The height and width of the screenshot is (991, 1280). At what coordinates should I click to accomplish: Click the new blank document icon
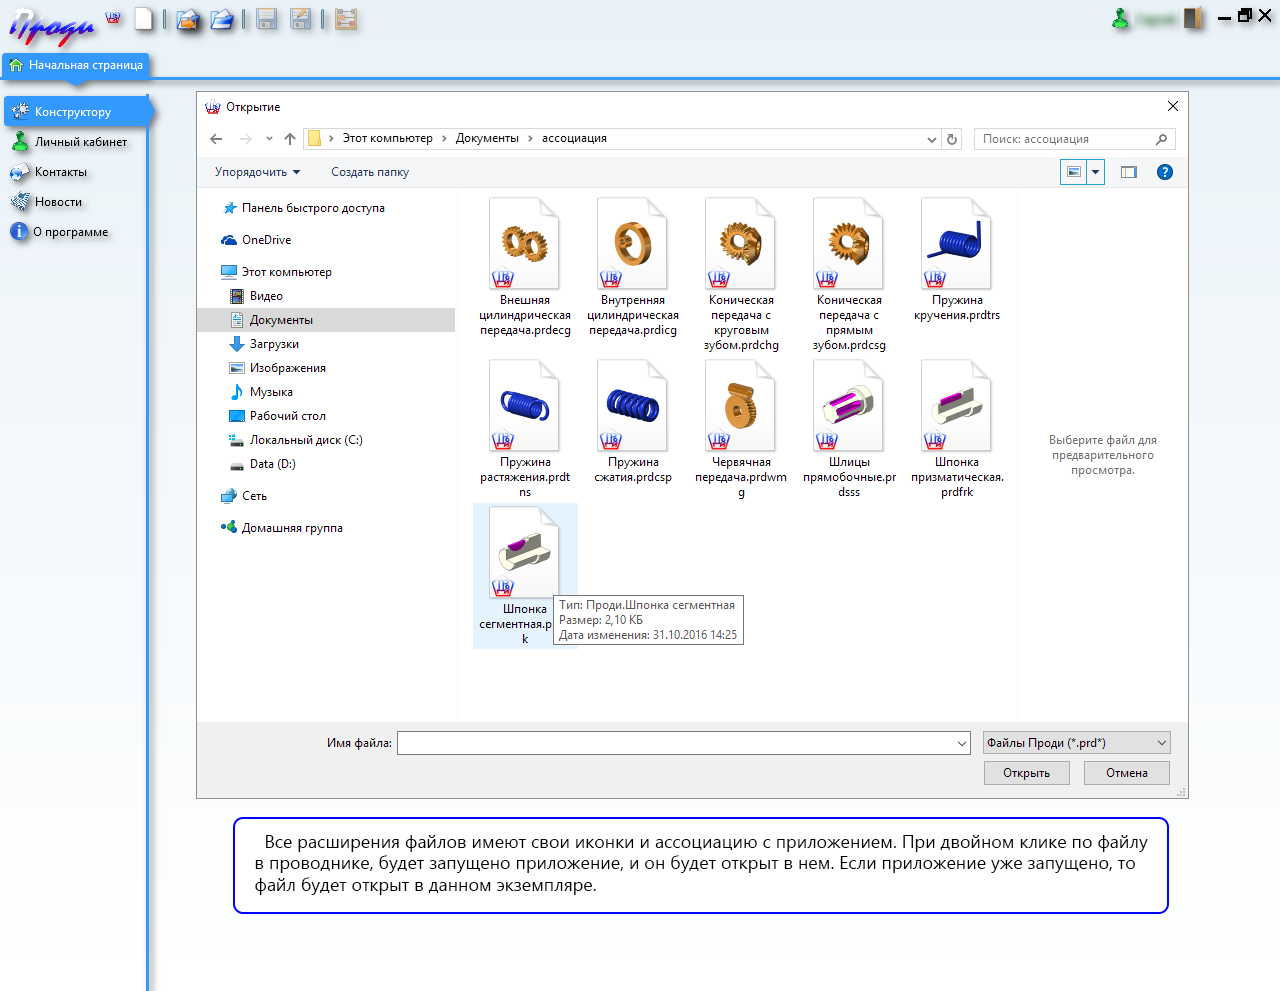click(145, 19)
